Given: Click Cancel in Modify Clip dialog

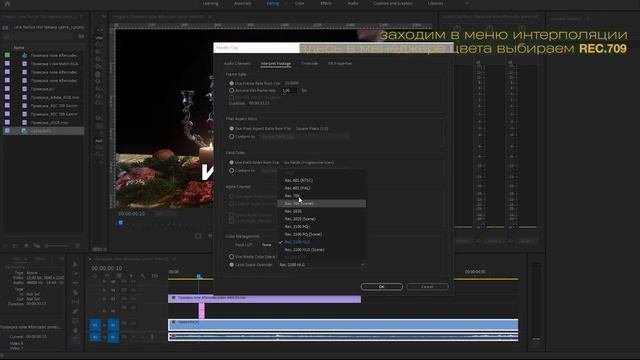Looking at the screenshot, I should tap(427, 287).
